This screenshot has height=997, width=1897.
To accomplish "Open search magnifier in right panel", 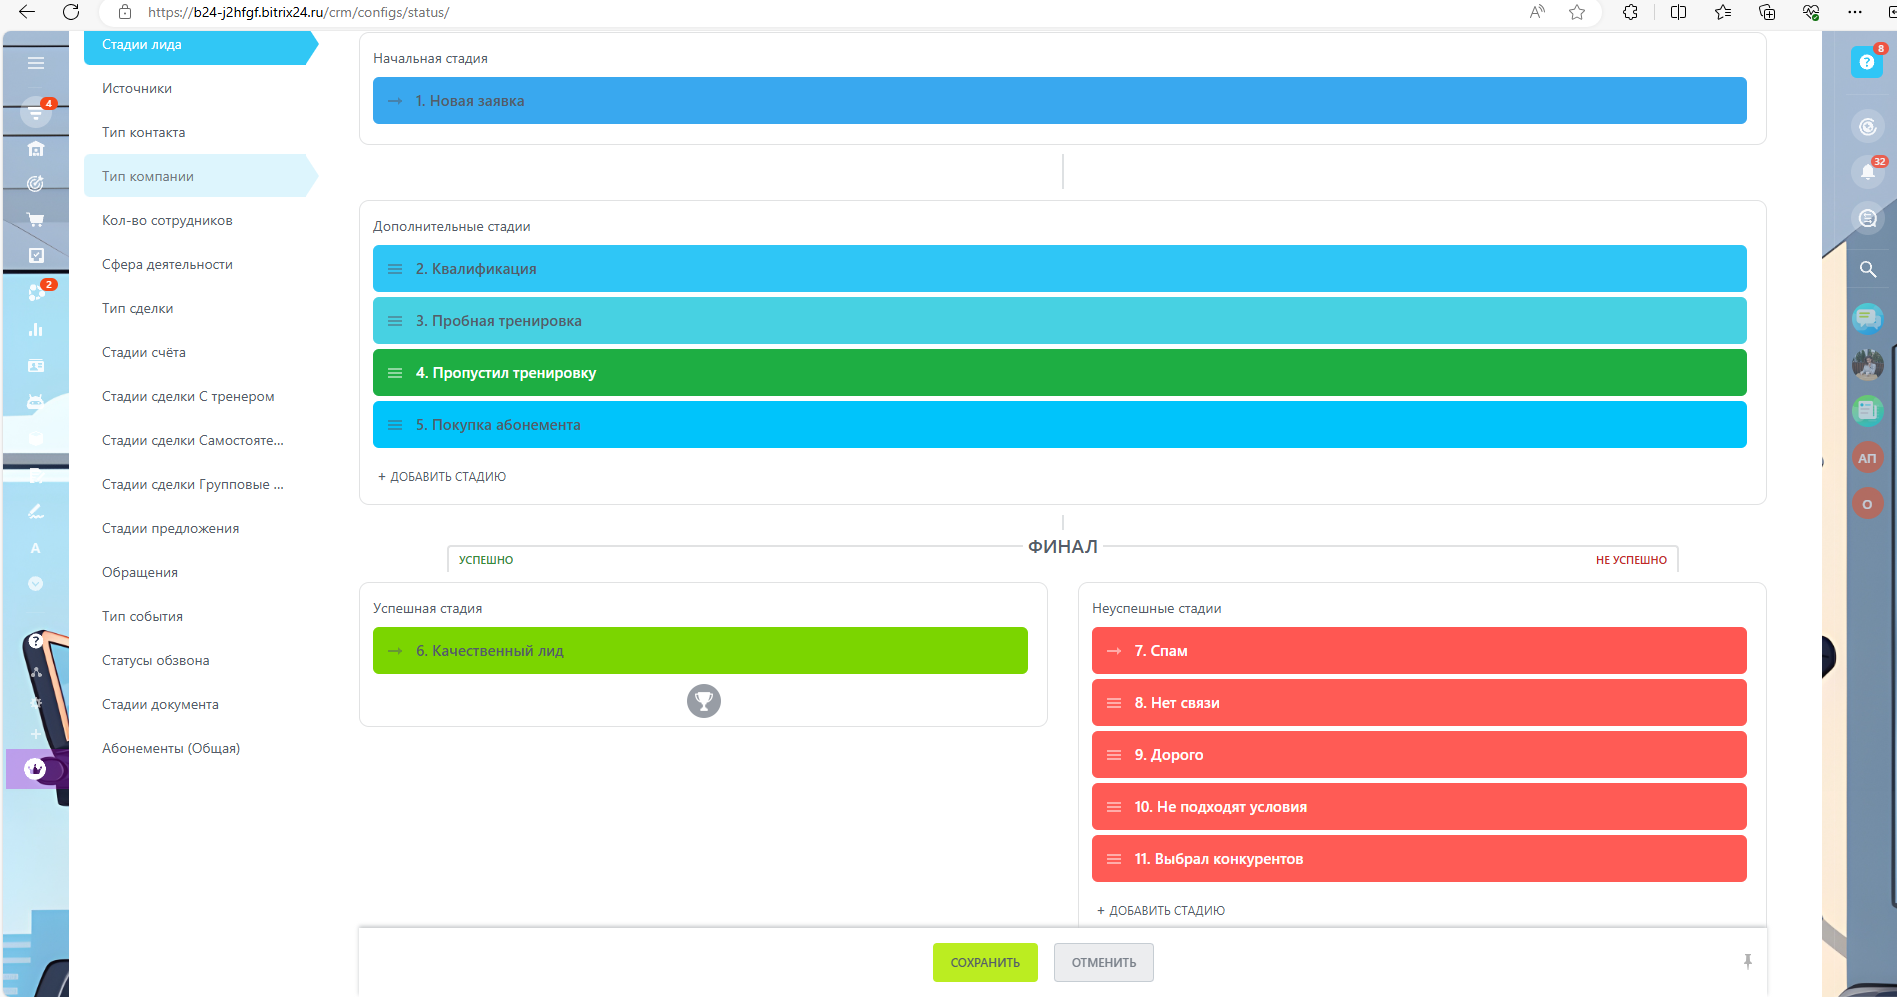I will [1867, 269].
